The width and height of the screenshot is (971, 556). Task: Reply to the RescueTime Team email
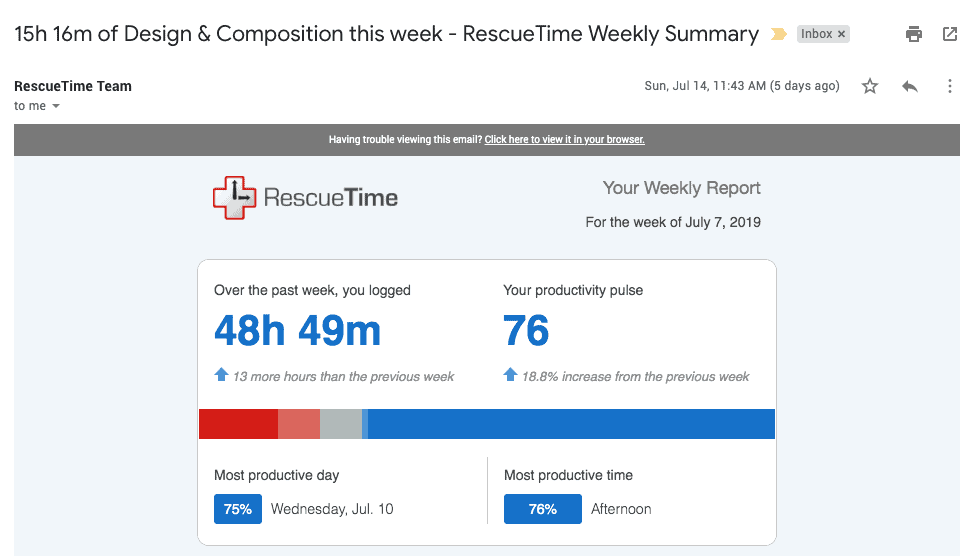point(909,86)
